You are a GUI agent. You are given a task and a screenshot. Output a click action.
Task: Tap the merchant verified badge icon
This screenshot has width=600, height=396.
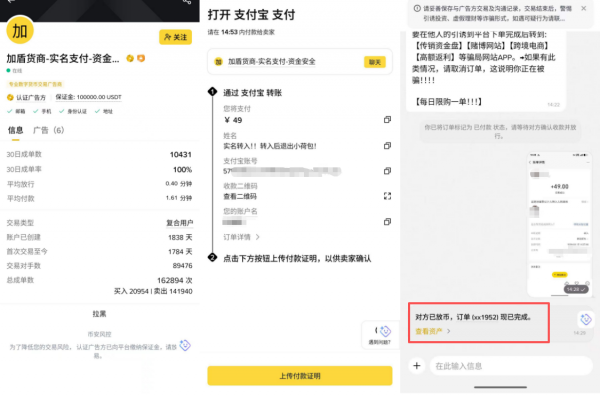click(x=130, y=58)
